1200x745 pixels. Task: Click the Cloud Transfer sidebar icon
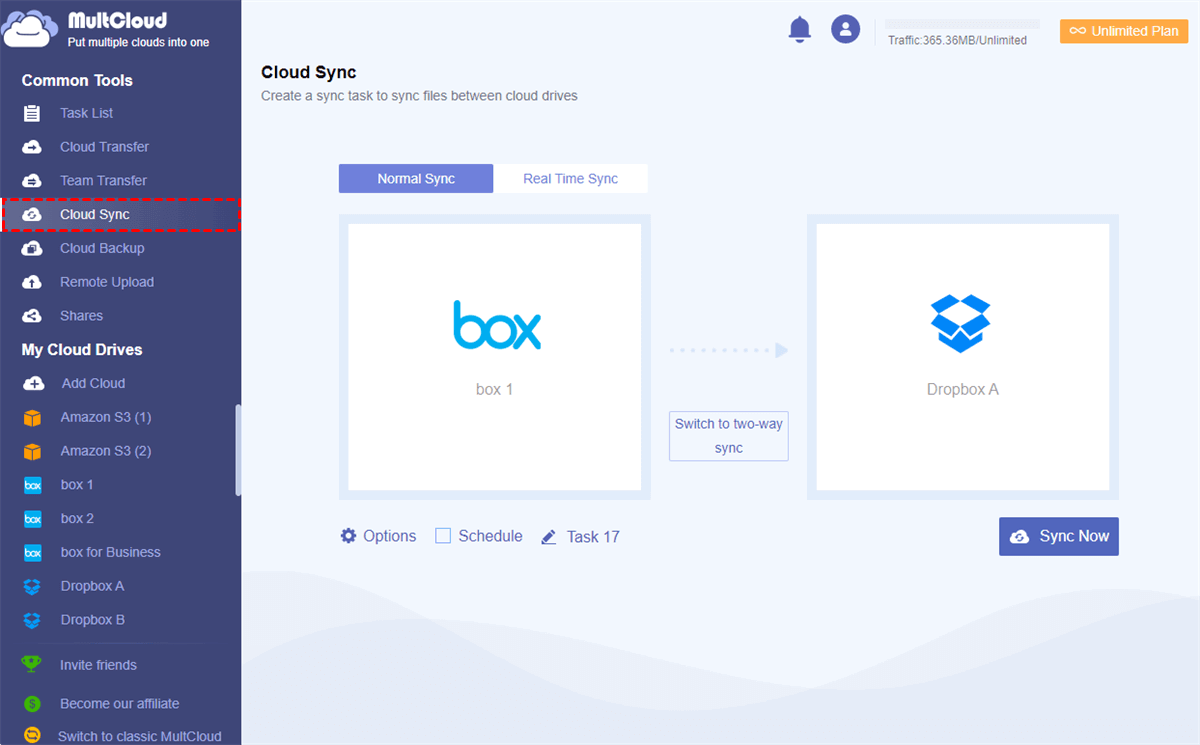[x=32, y=147]
